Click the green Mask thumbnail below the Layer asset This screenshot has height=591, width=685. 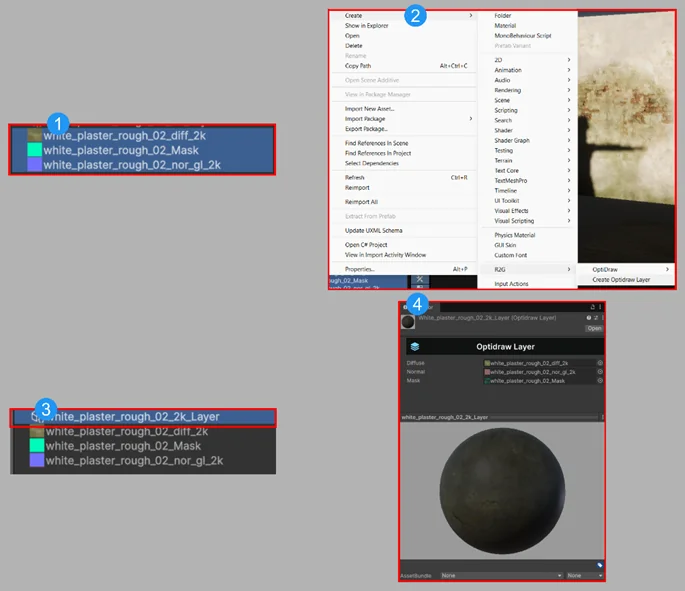(37, 446)
